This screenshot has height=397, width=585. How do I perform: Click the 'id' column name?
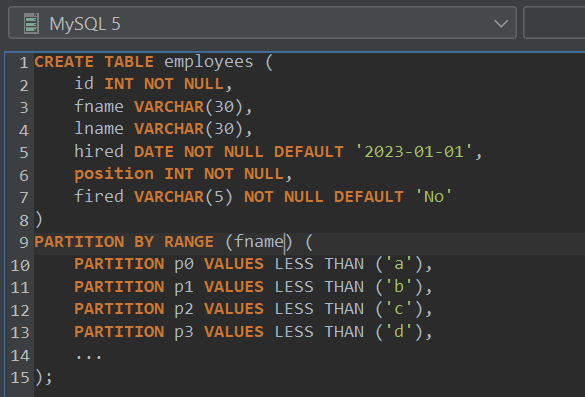tap(84, 84)
